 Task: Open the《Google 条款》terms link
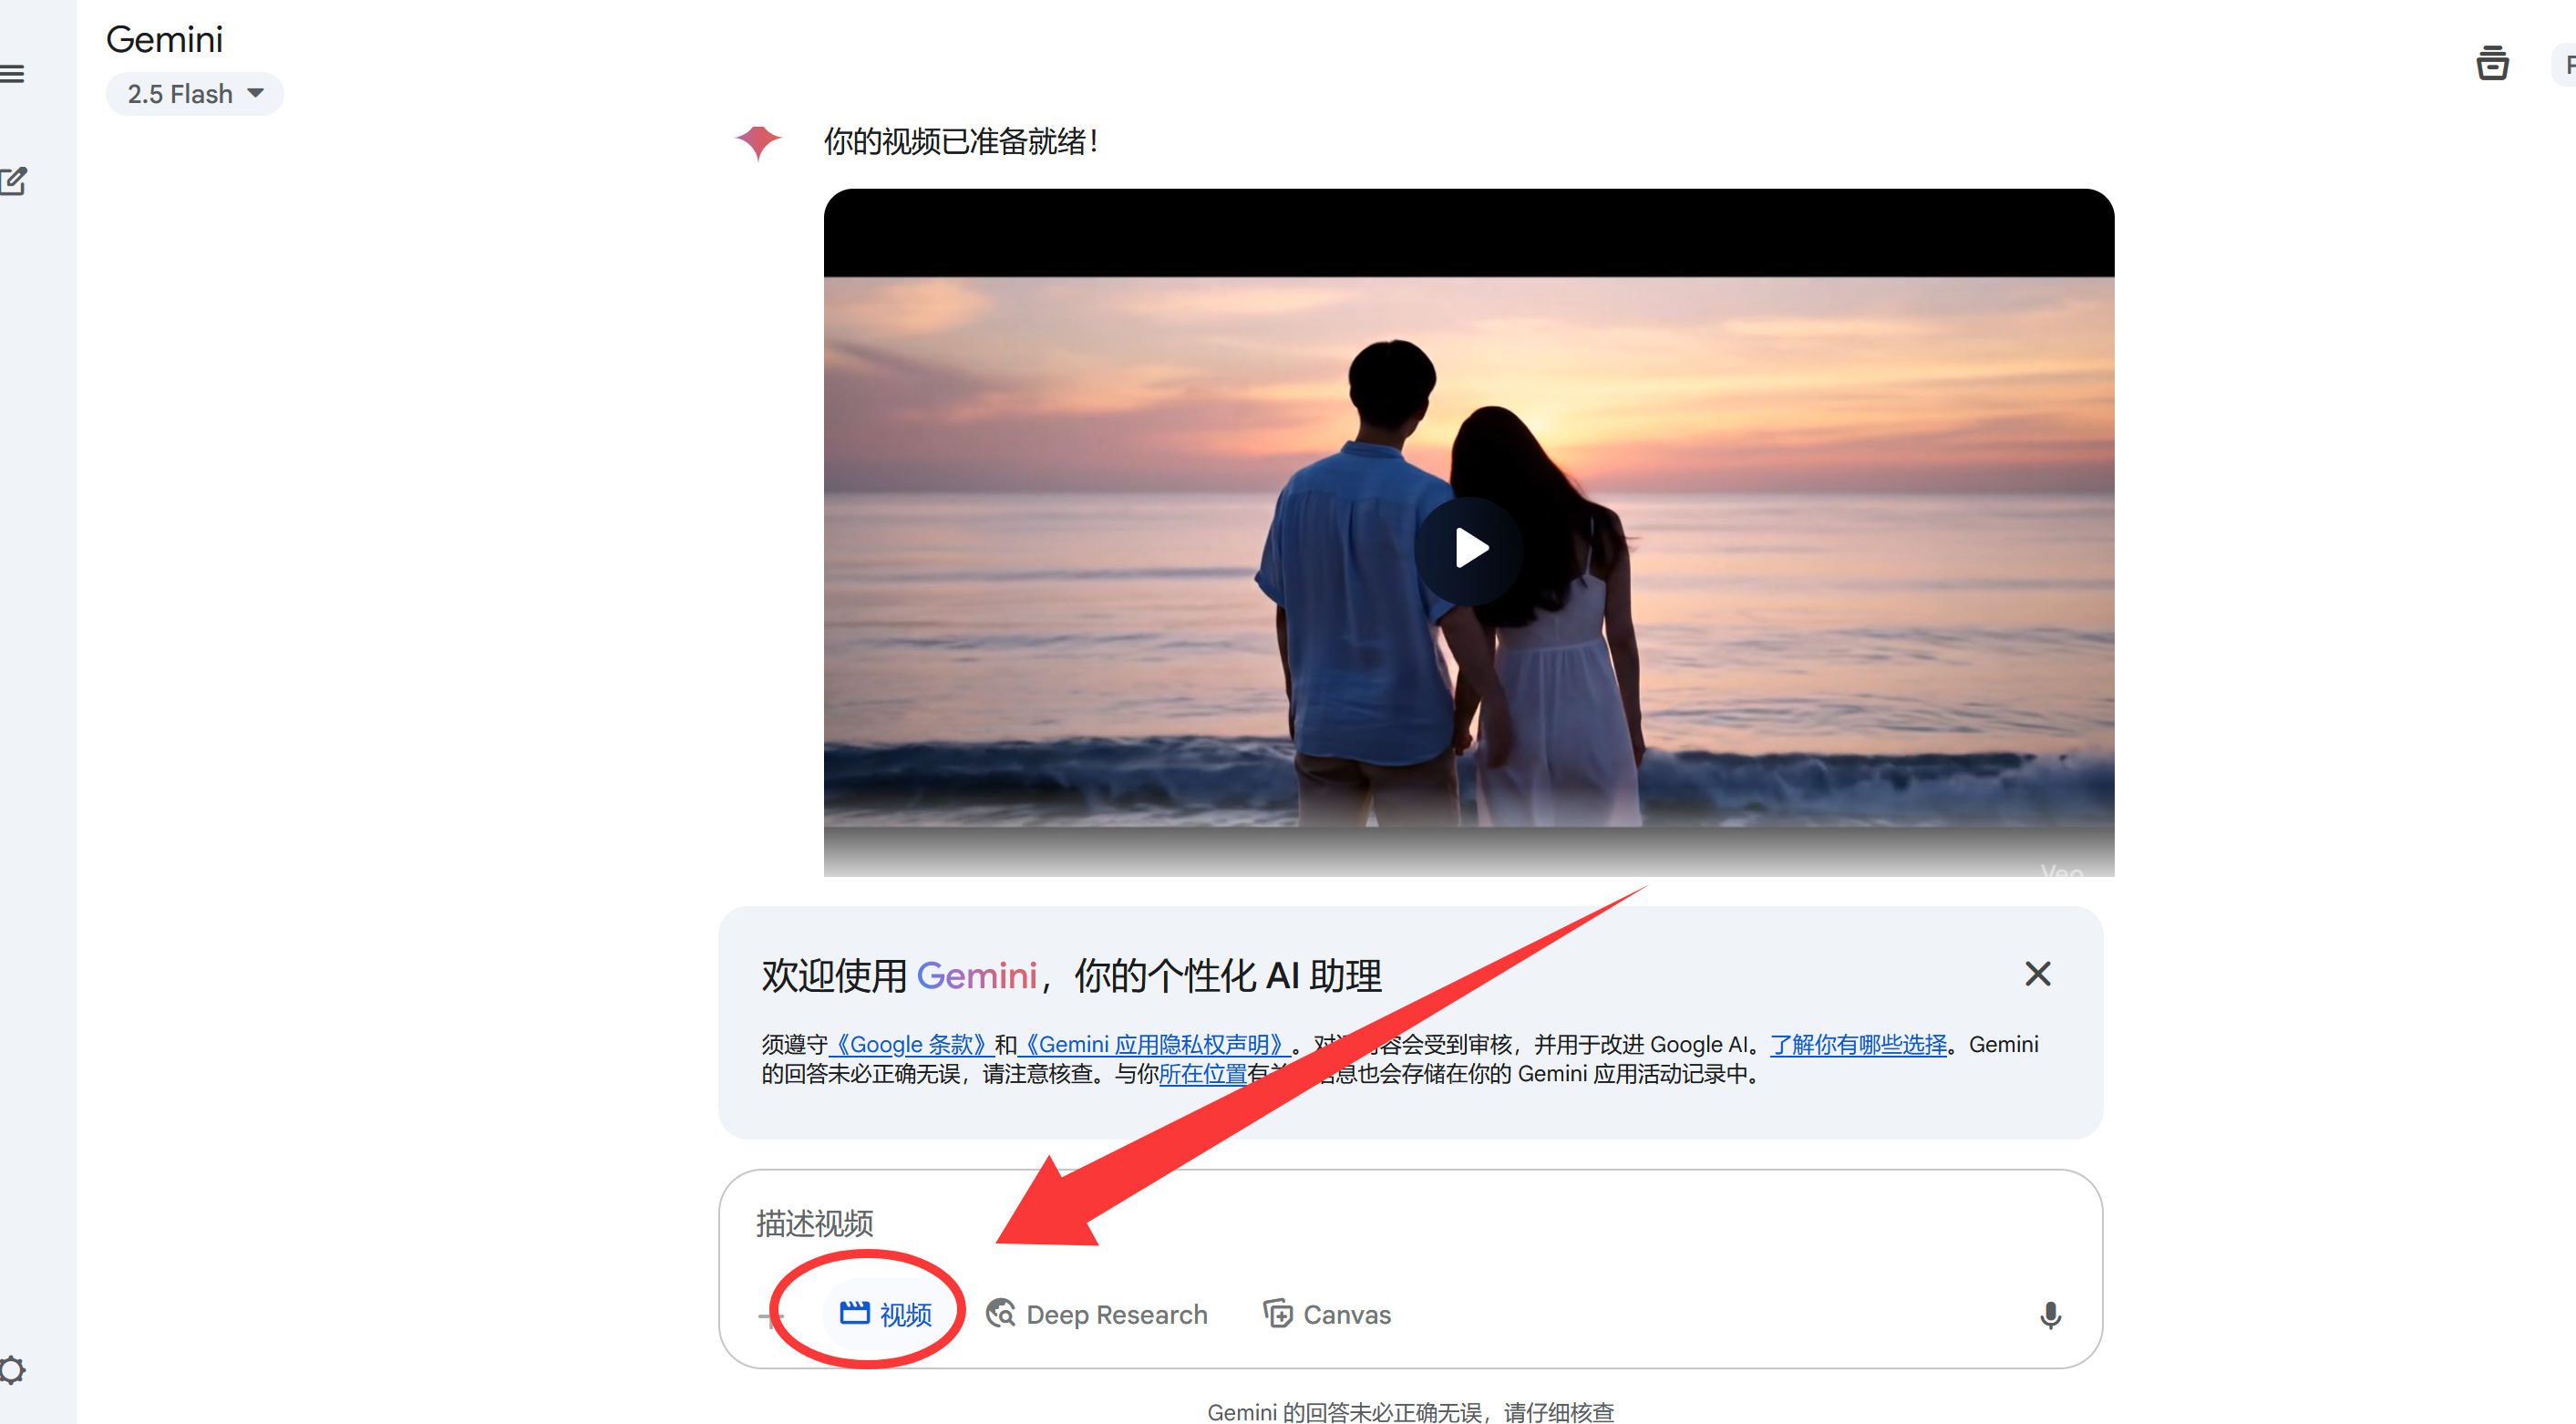(x=910, y=1044)
